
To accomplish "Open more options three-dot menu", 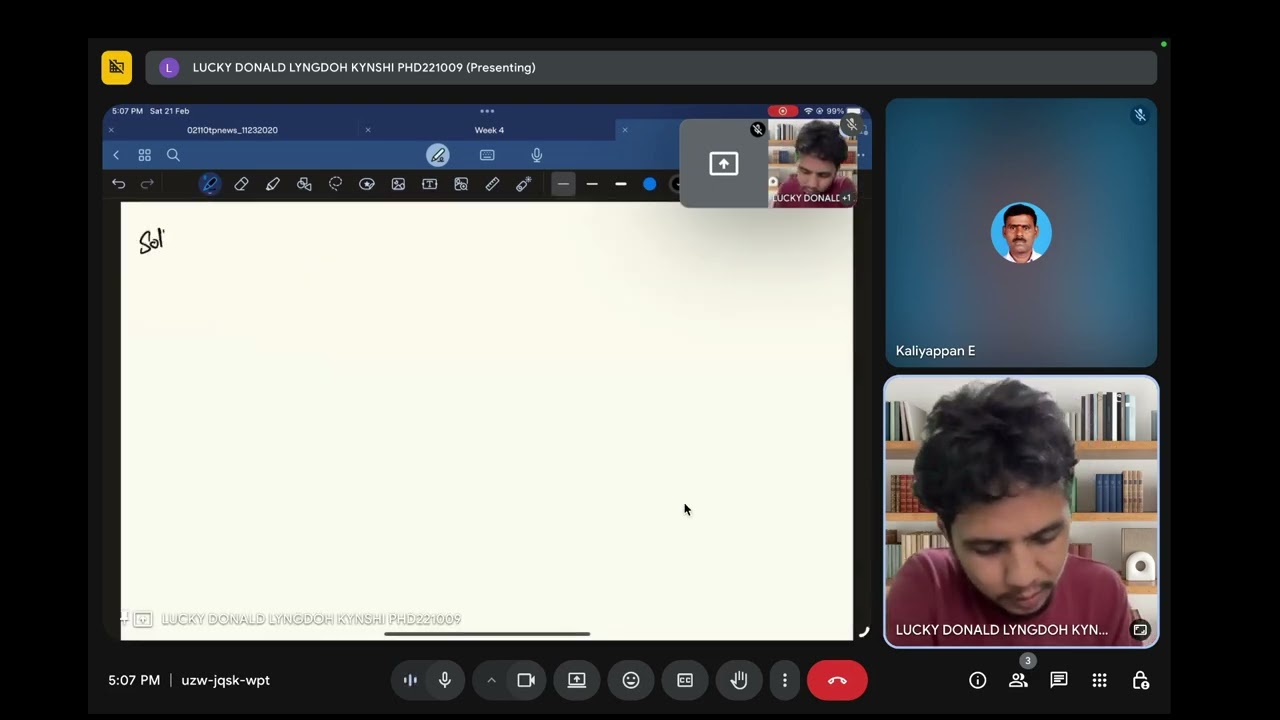I will (785, 680).
